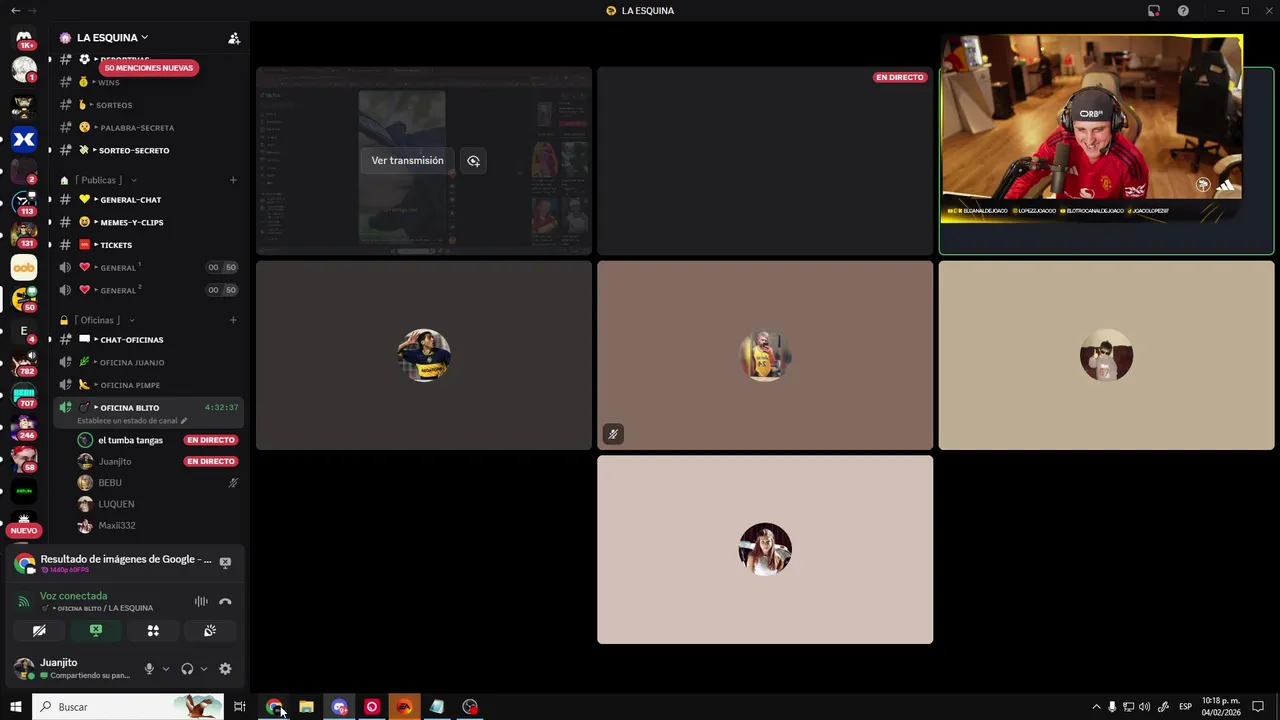
Task: Open noise suppression waveform icon
Action: 201,601
